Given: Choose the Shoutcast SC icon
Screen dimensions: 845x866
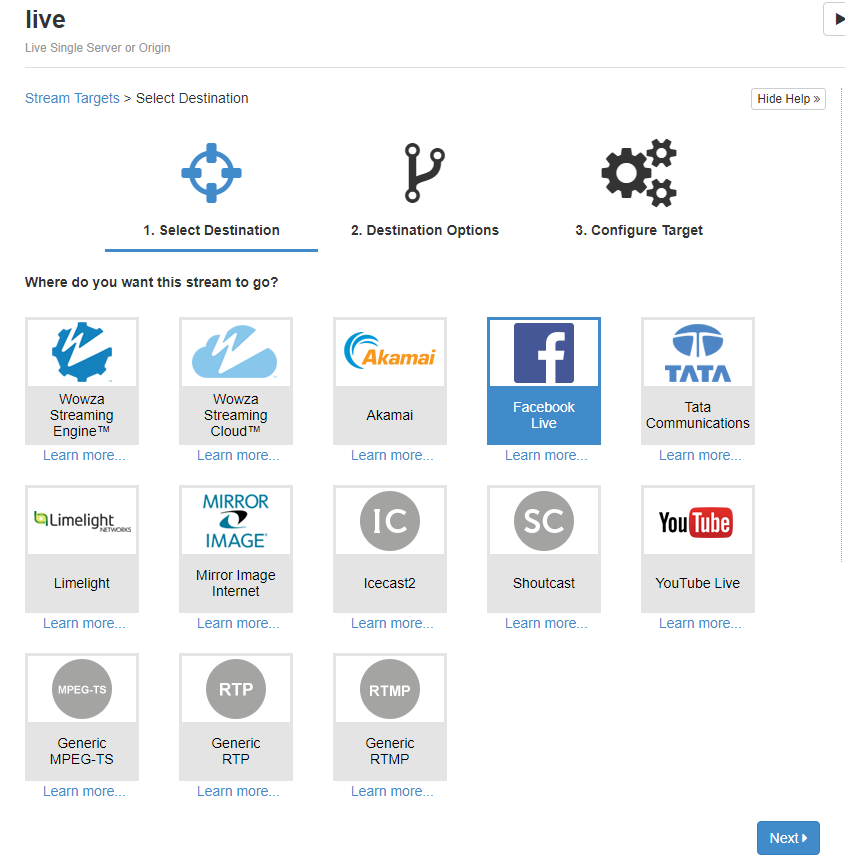Looking at the screenshot, I should click(544, 521).
